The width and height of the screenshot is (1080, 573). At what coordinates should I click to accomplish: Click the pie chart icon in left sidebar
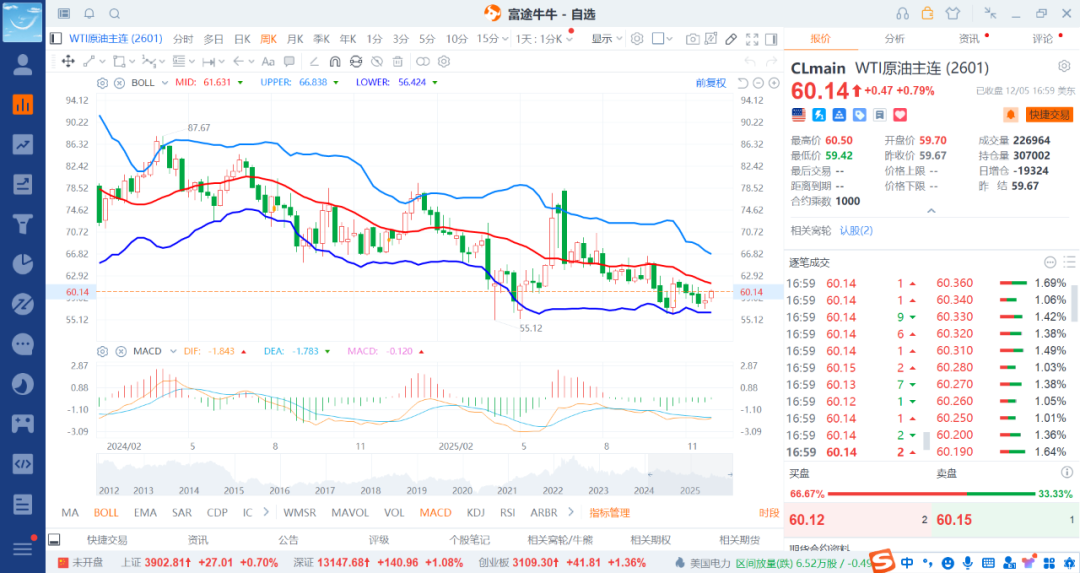tap(22, 264)
